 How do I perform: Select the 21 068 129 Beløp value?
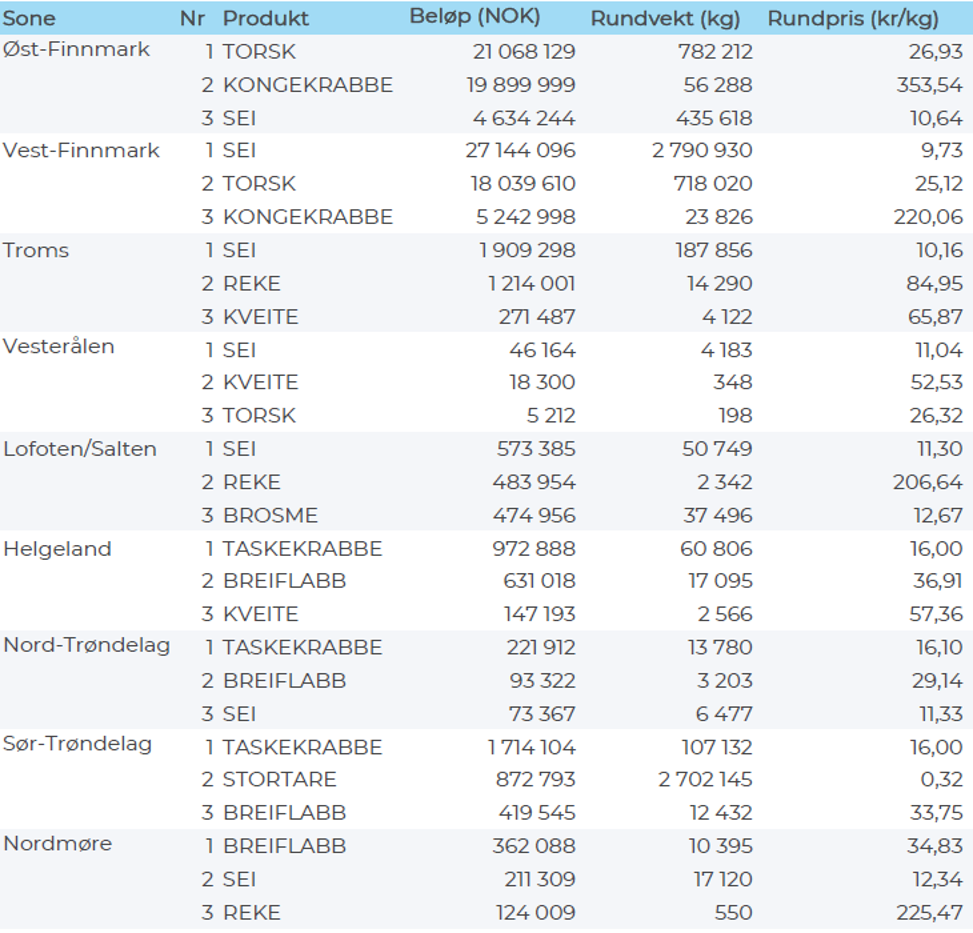click(x=523, y=52)
